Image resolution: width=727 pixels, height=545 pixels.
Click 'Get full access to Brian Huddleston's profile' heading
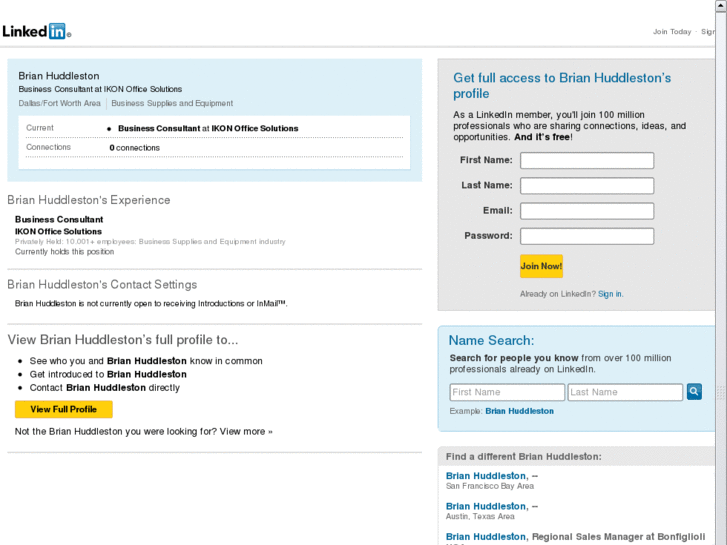[x=562, y=85]
